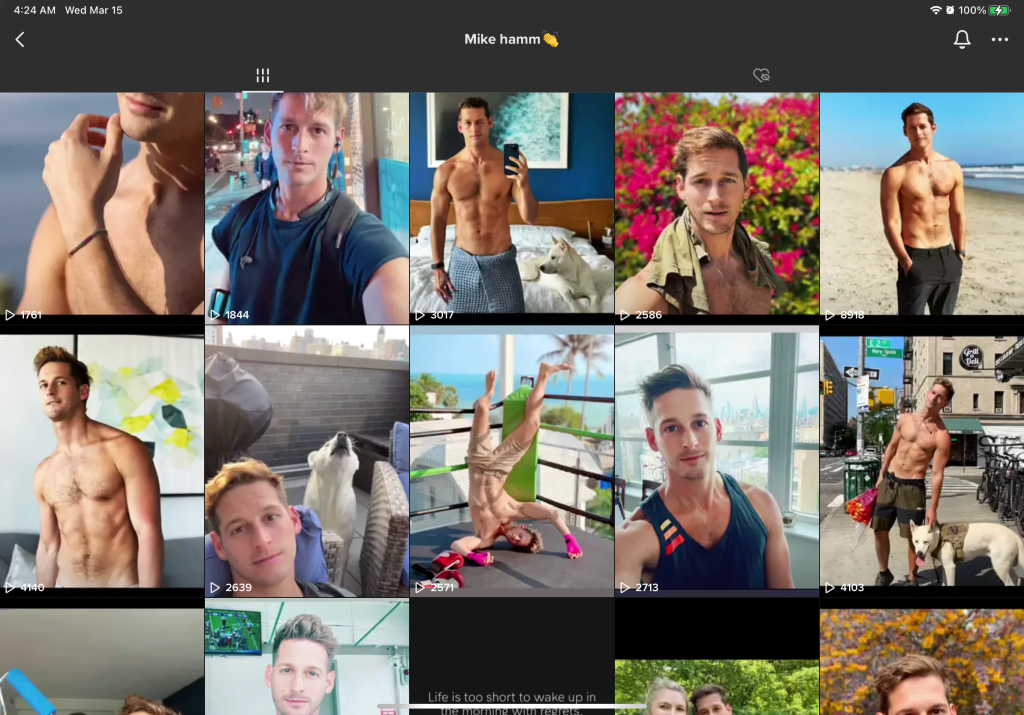Click the play icon beside 8918 views
The width and height of the screenshot is (1024, 715).
830,315
